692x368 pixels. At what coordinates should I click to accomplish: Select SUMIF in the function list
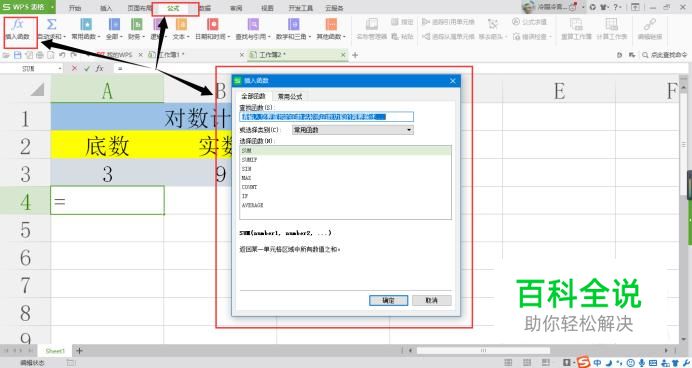[x=345, y=160]
